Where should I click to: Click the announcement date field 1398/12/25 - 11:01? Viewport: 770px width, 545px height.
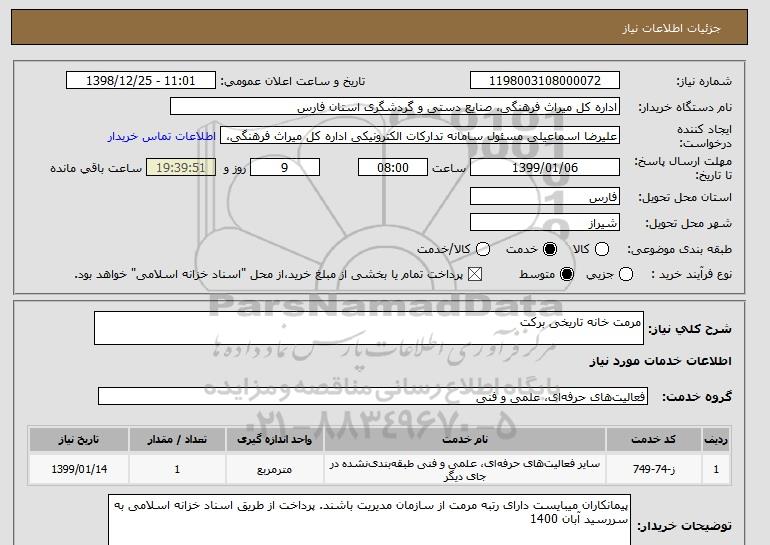pos(140,81)
